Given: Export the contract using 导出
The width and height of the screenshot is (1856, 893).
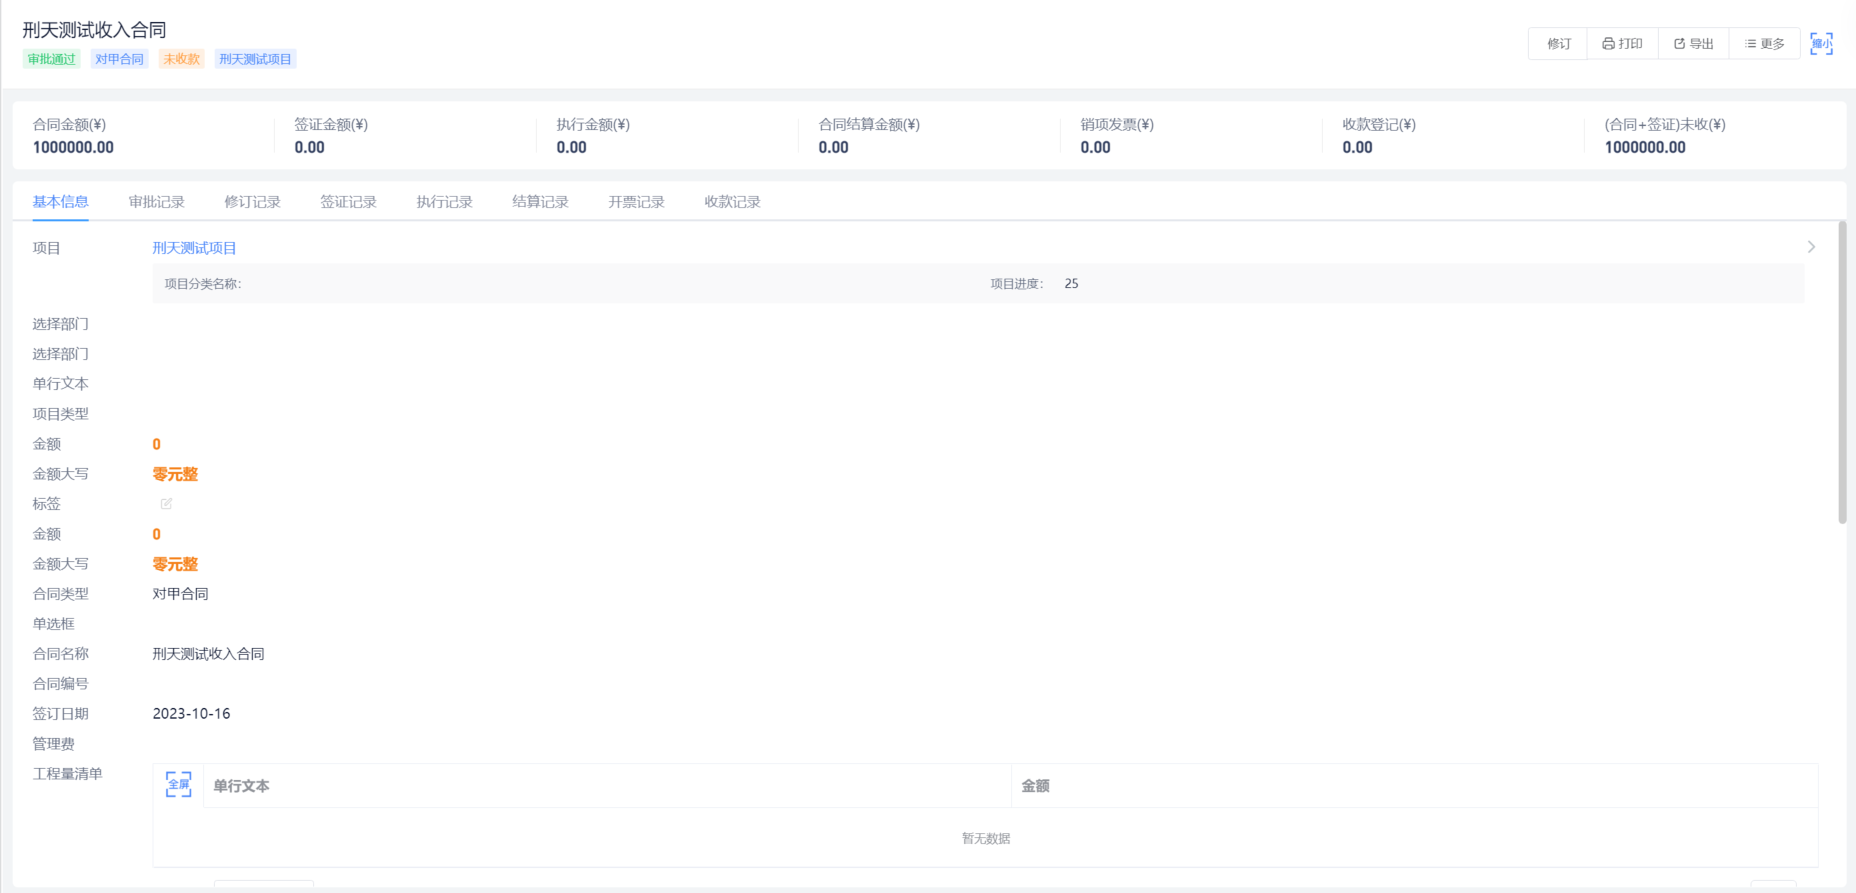Looking at the screenshot, I should [1694, 44].
